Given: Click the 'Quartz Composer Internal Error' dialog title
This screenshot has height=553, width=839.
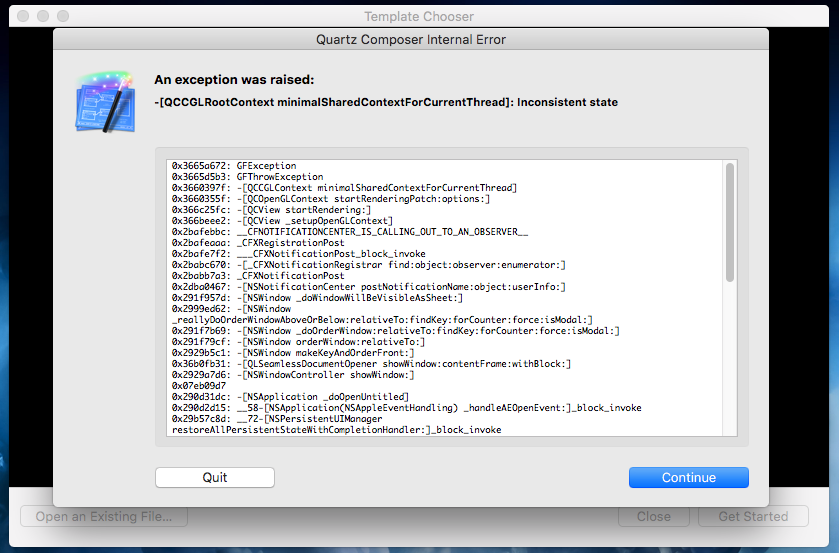Looking at the screenshot, I should 410,40.
